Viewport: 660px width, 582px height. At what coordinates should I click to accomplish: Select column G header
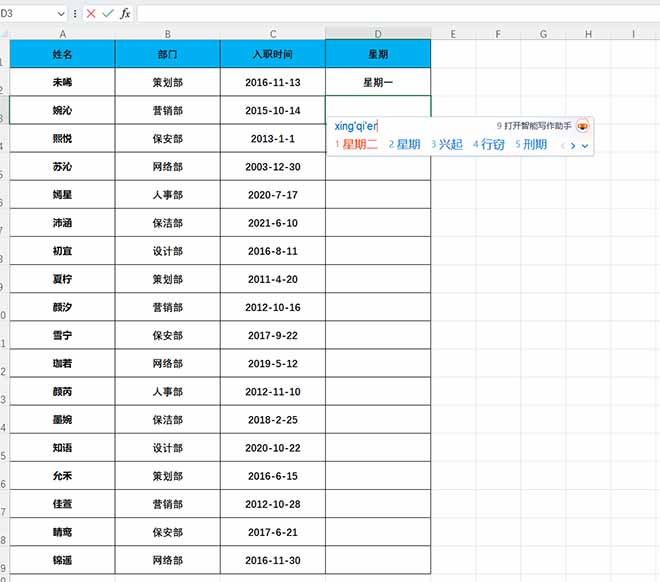point(543,34)
